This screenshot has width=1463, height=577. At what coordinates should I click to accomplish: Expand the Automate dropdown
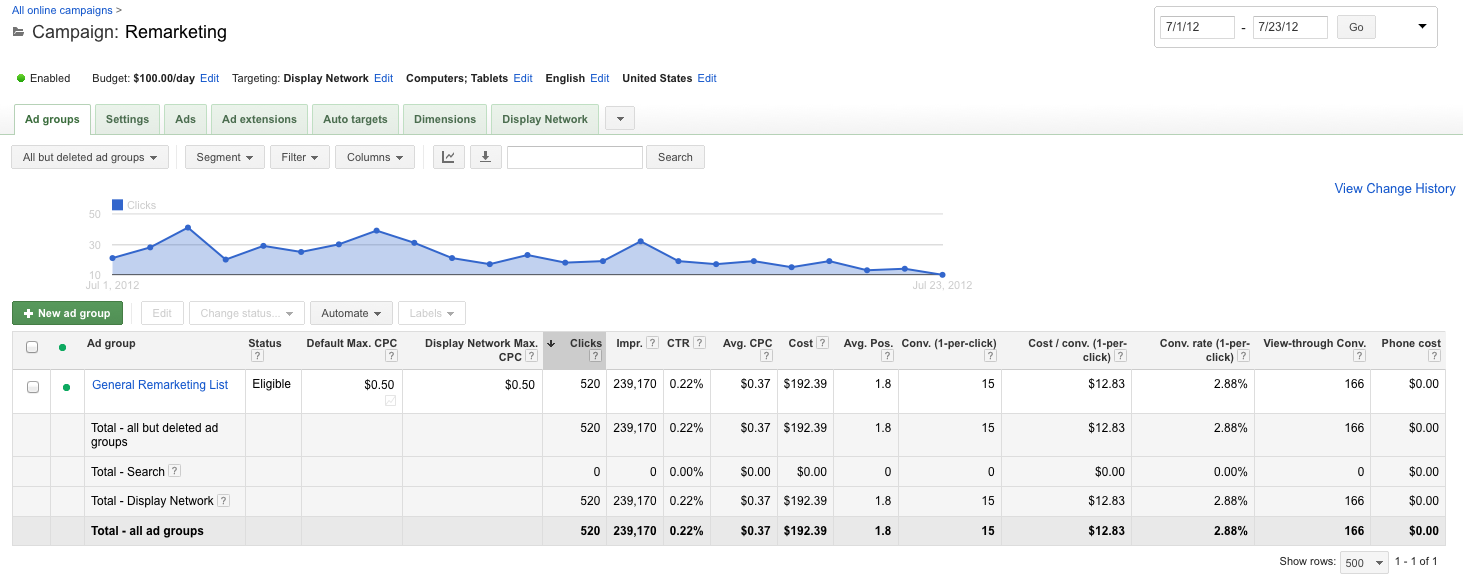tap(351, 313)
